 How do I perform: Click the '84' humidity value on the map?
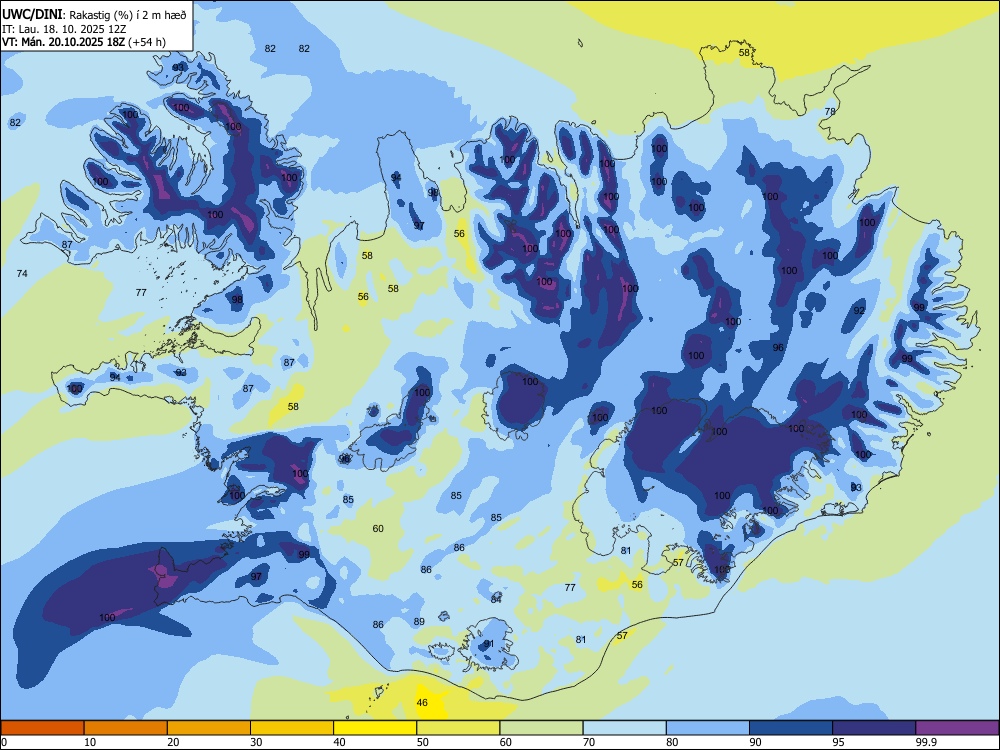(x=496, y=599)
